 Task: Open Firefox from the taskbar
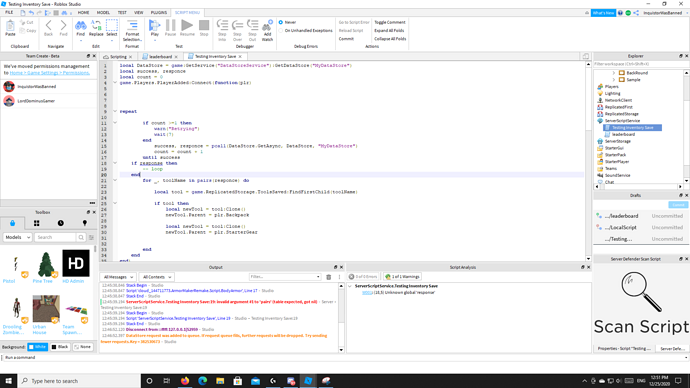[185, 381]
